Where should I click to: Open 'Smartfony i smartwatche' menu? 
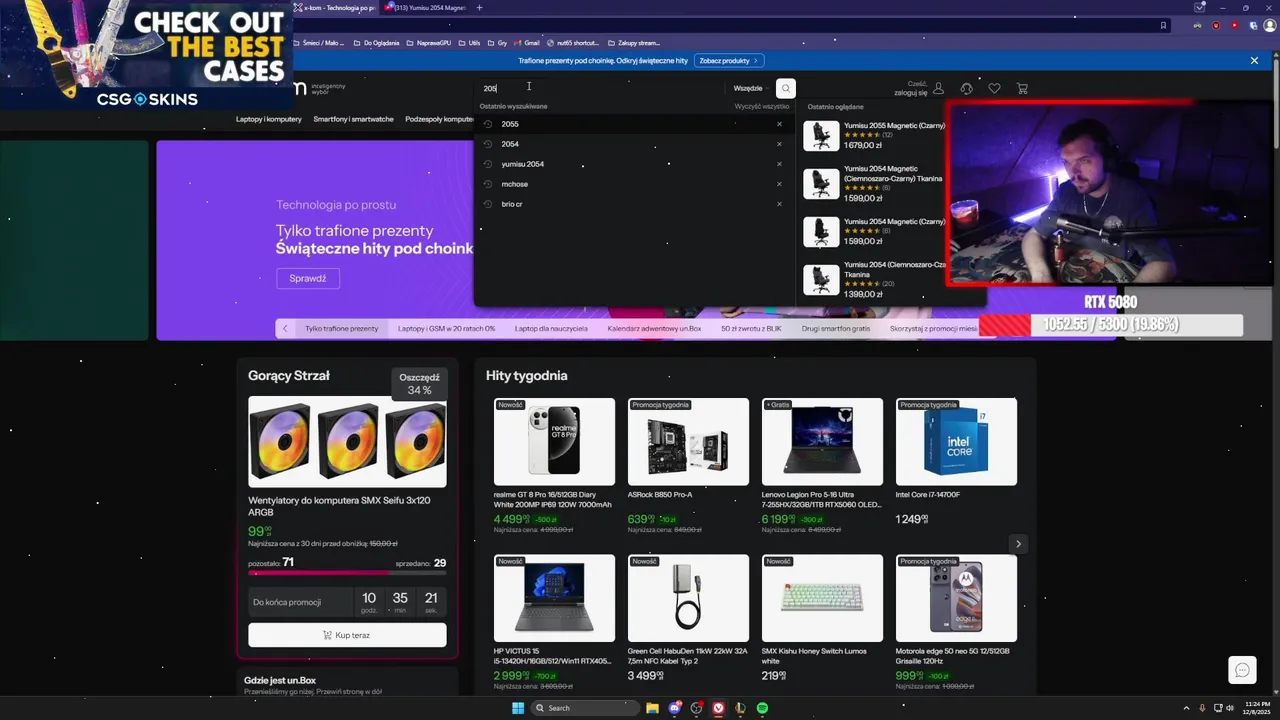click(353, 119)
